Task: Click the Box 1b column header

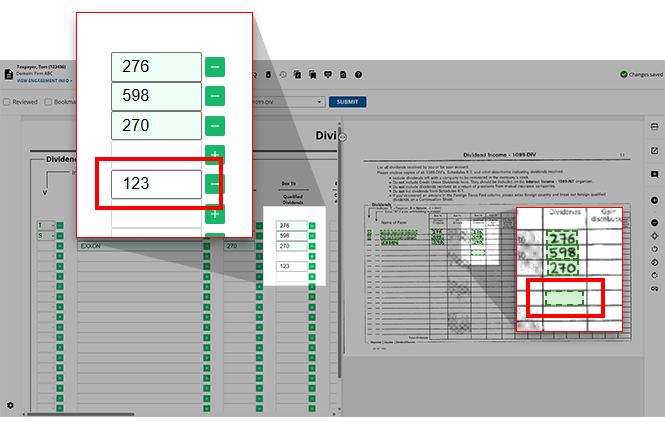Action: click(x=289, y=184)
